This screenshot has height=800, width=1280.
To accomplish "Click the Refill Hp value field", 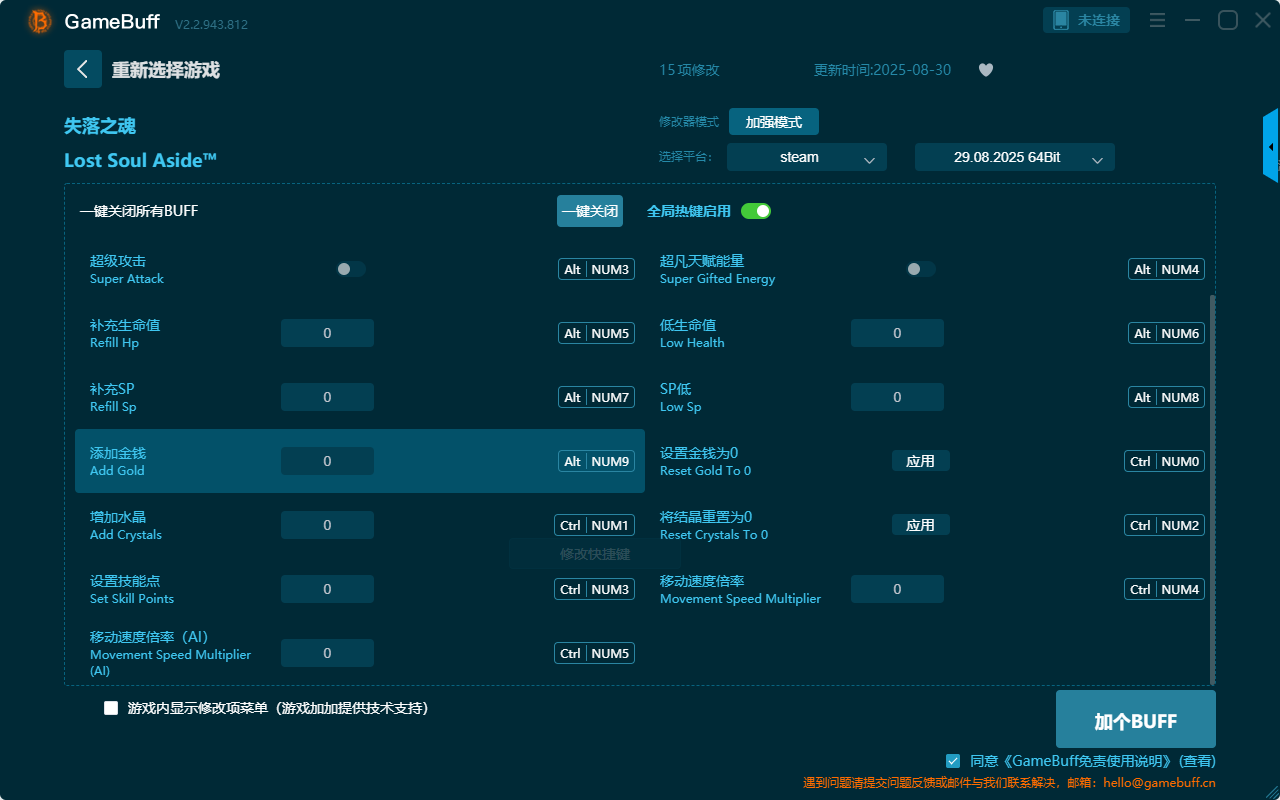I will pyautogui.click(x=327, y=333).
